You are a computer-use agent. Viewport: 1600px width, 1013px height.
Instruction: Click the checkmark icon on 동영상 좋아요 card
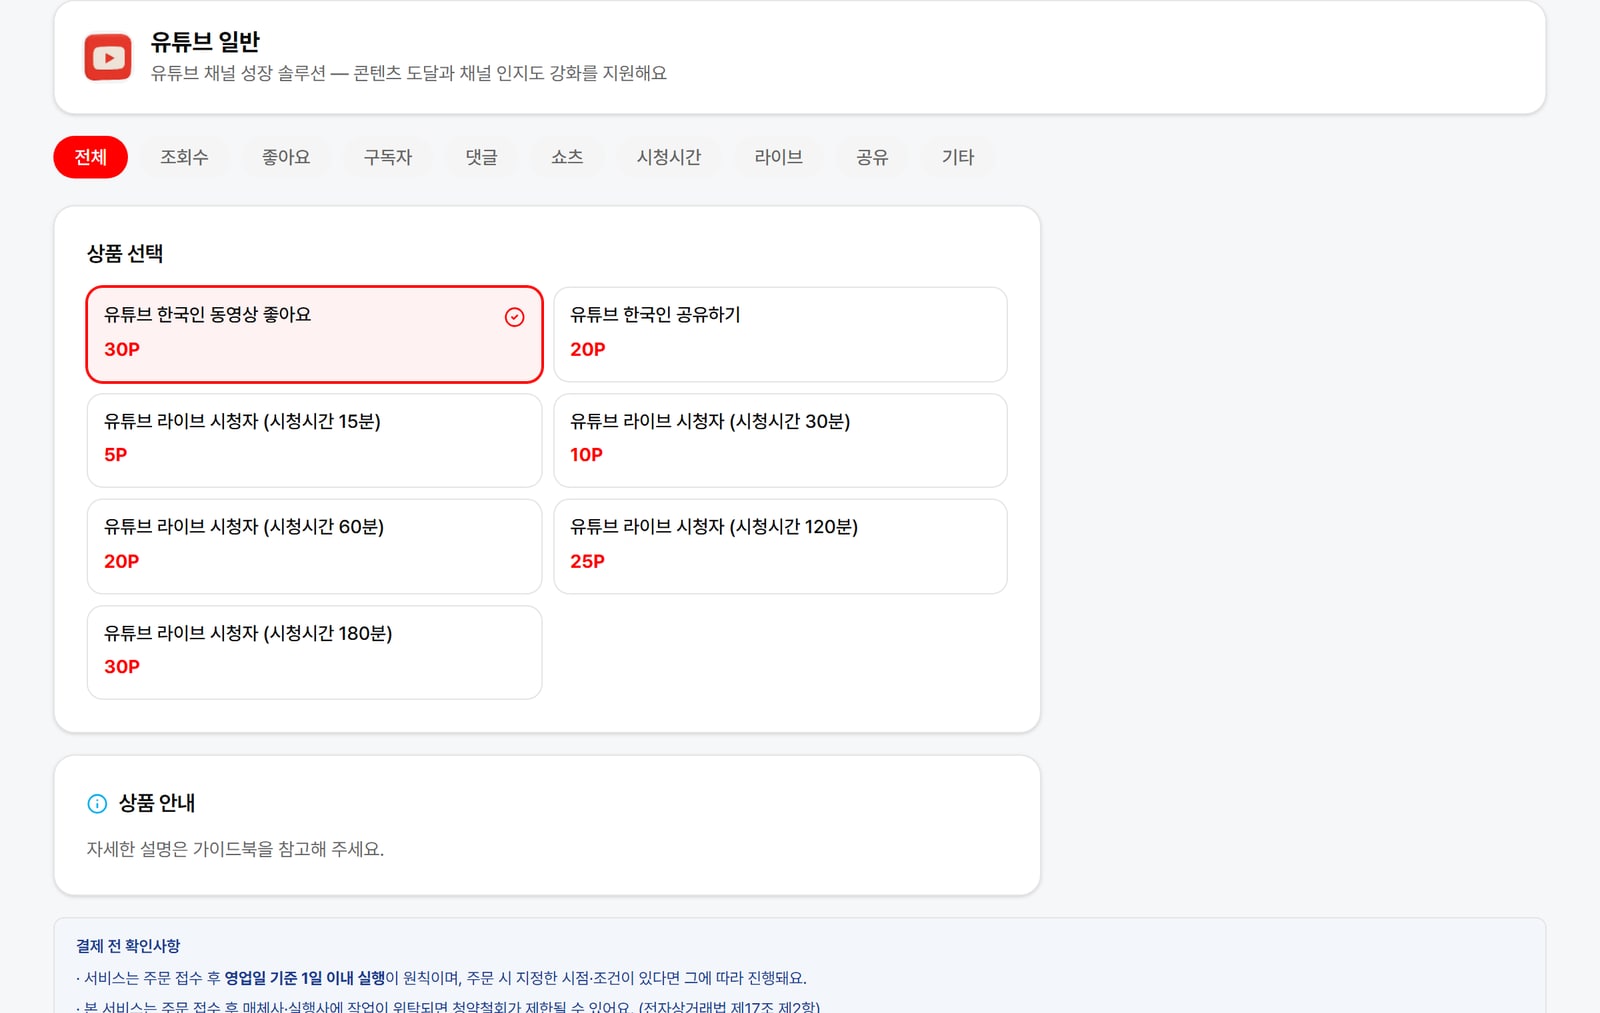pyautogui.click(x=514, y=317)
